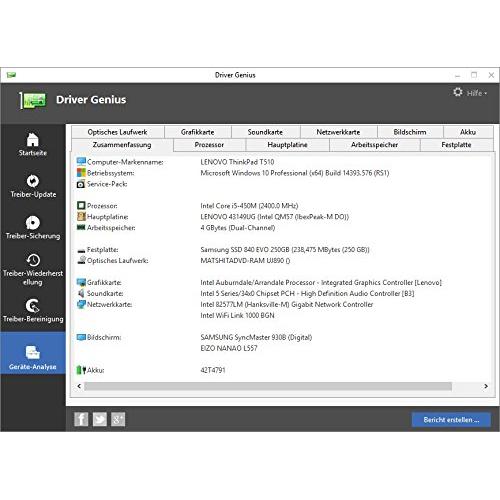
Task: Expand the Hilfe dropdown menu
Action: click(477, 93)
